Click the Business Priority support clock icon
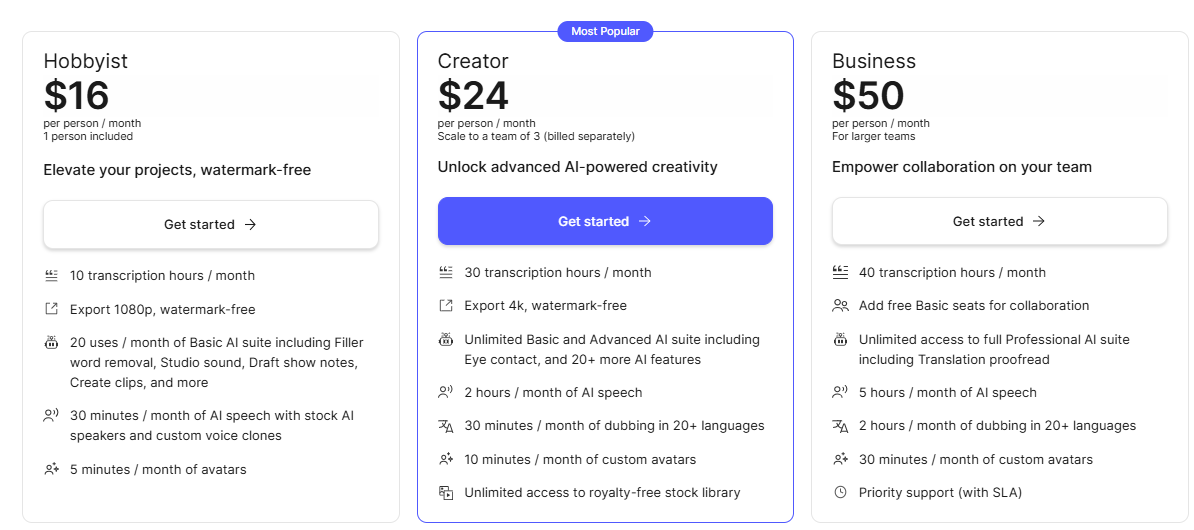 840,492
